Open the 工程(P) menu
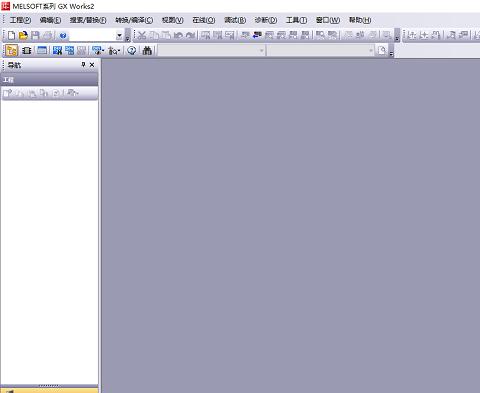The height and width of the screenshot is (393, 480). click(x=20, y=20)
